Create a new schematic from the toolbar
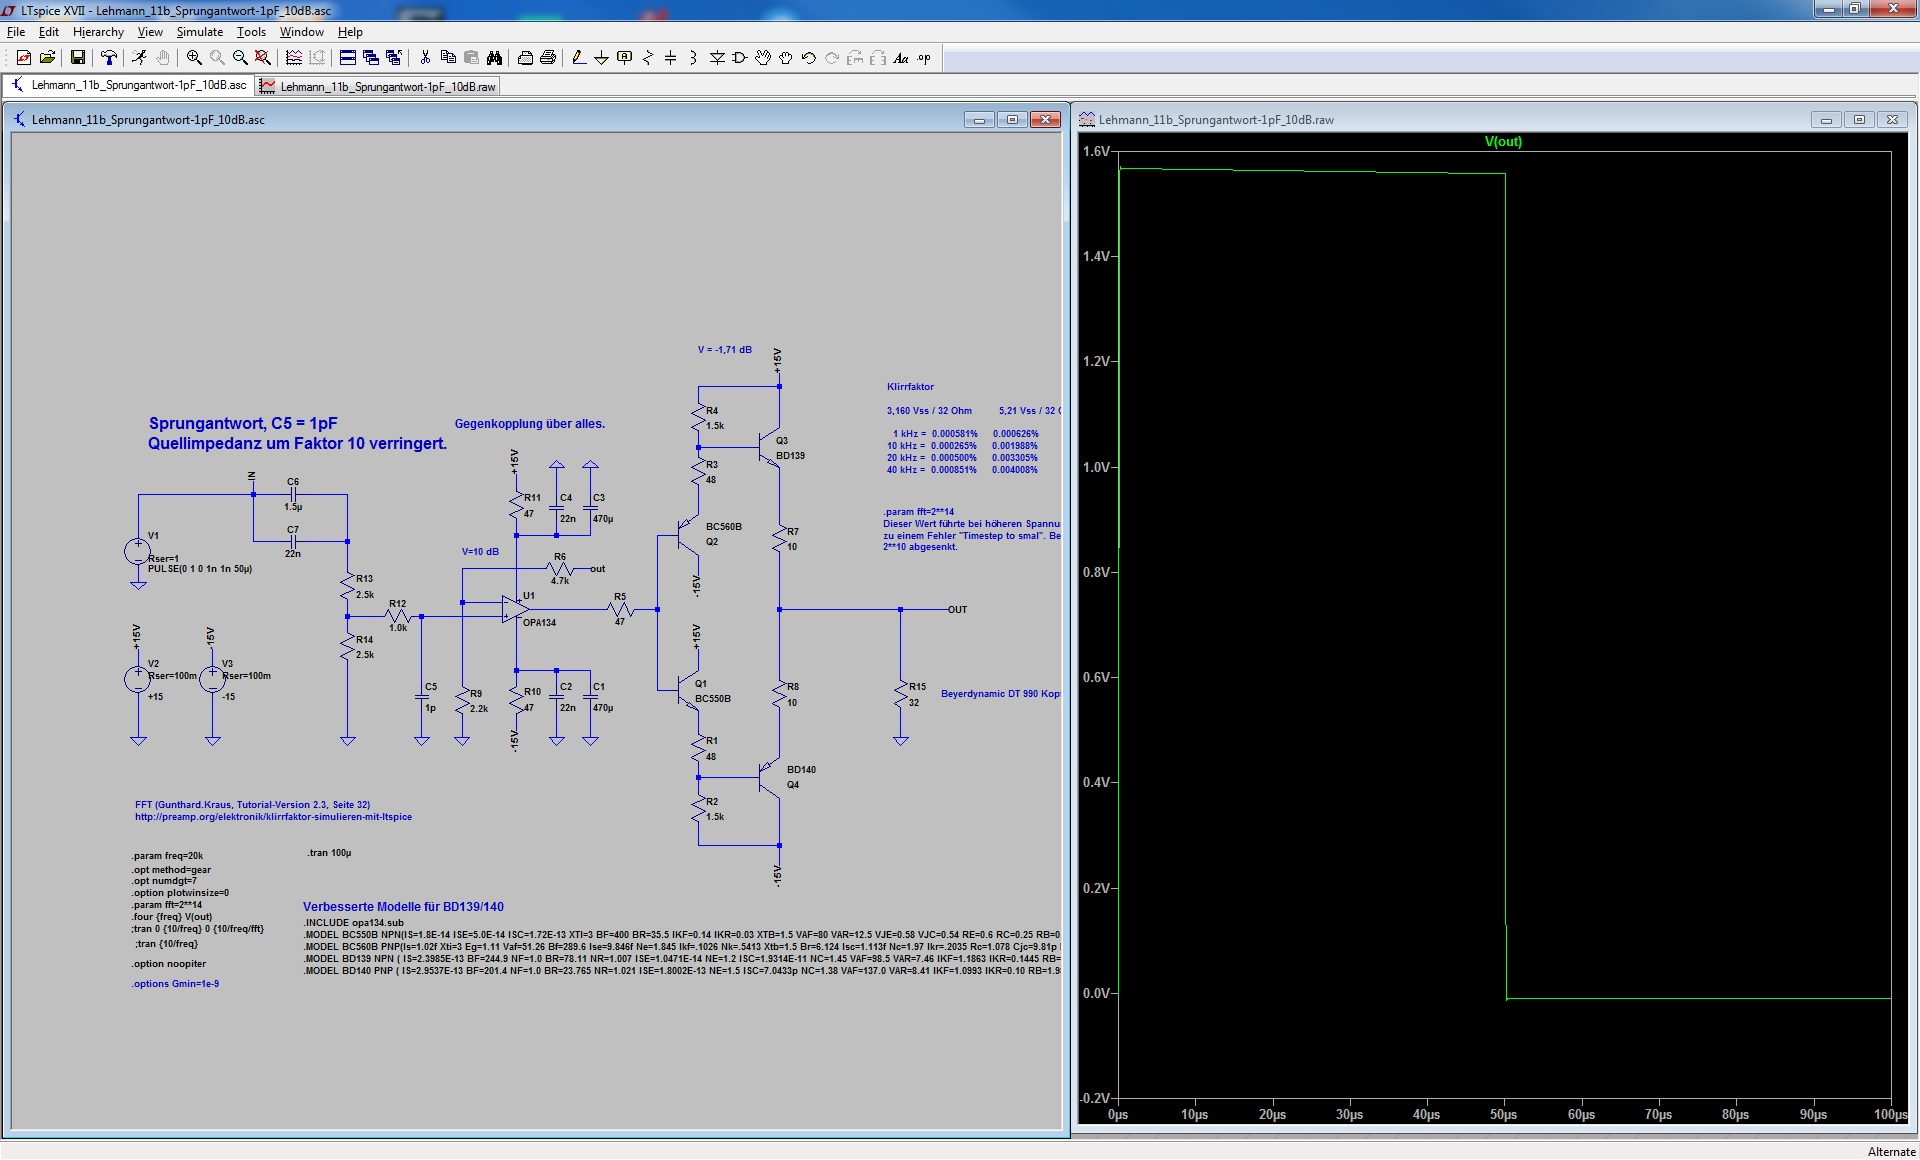 click(24, 58)
